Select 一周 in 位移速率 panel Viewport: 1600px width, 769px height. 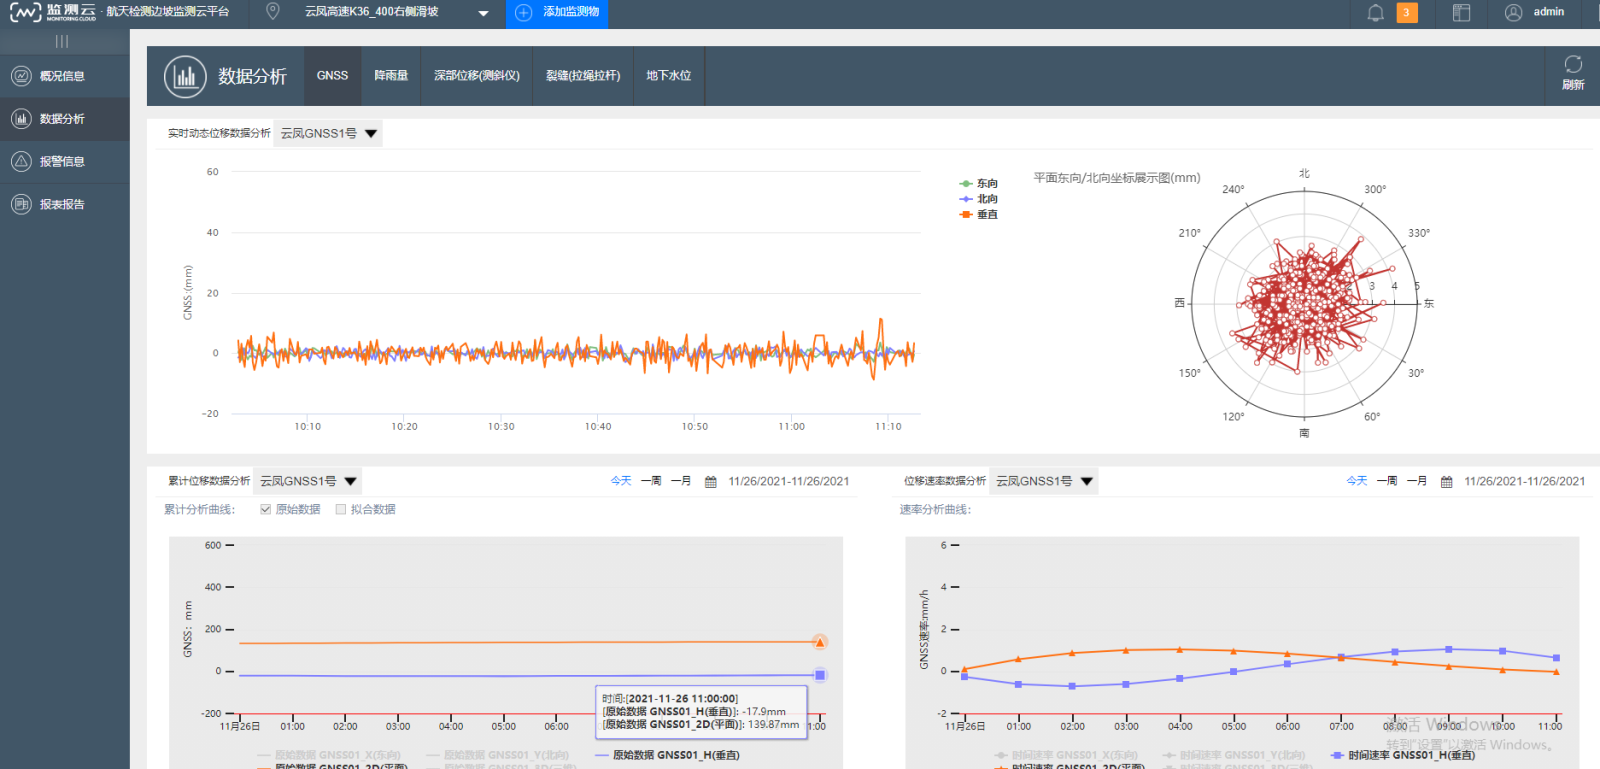[1387, 481]
